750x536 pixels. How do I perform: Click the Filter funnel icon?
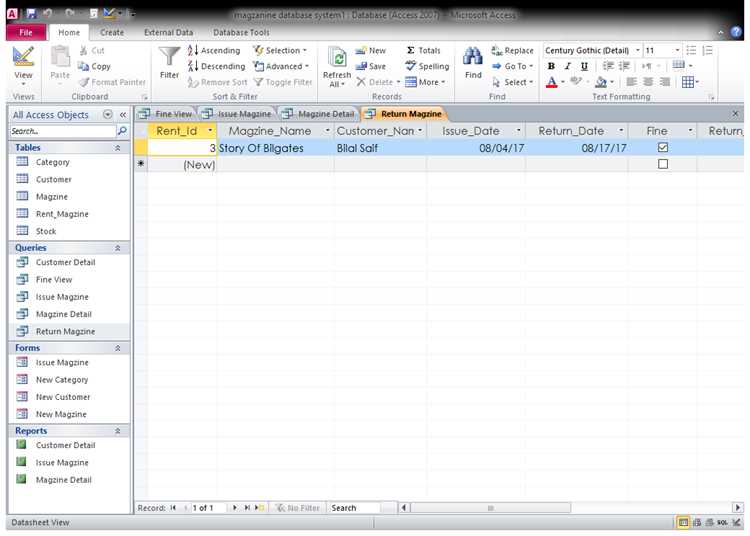[x=169, y=57]
